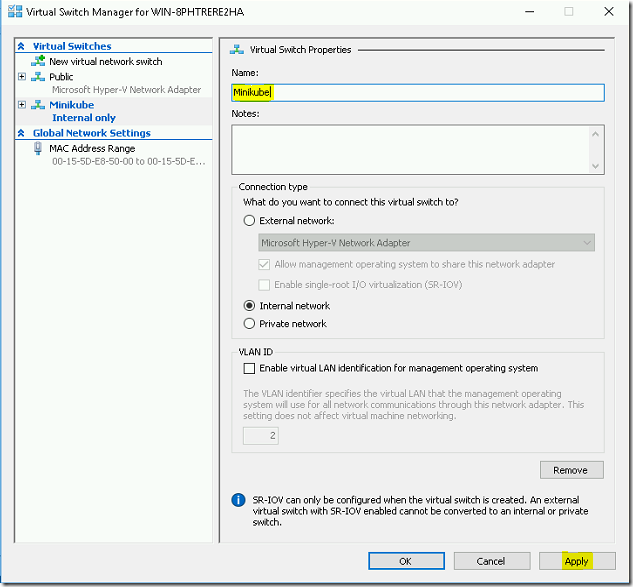Click the Remove button
Viewport: 633px width, 587px height.
tap(572, 470)
